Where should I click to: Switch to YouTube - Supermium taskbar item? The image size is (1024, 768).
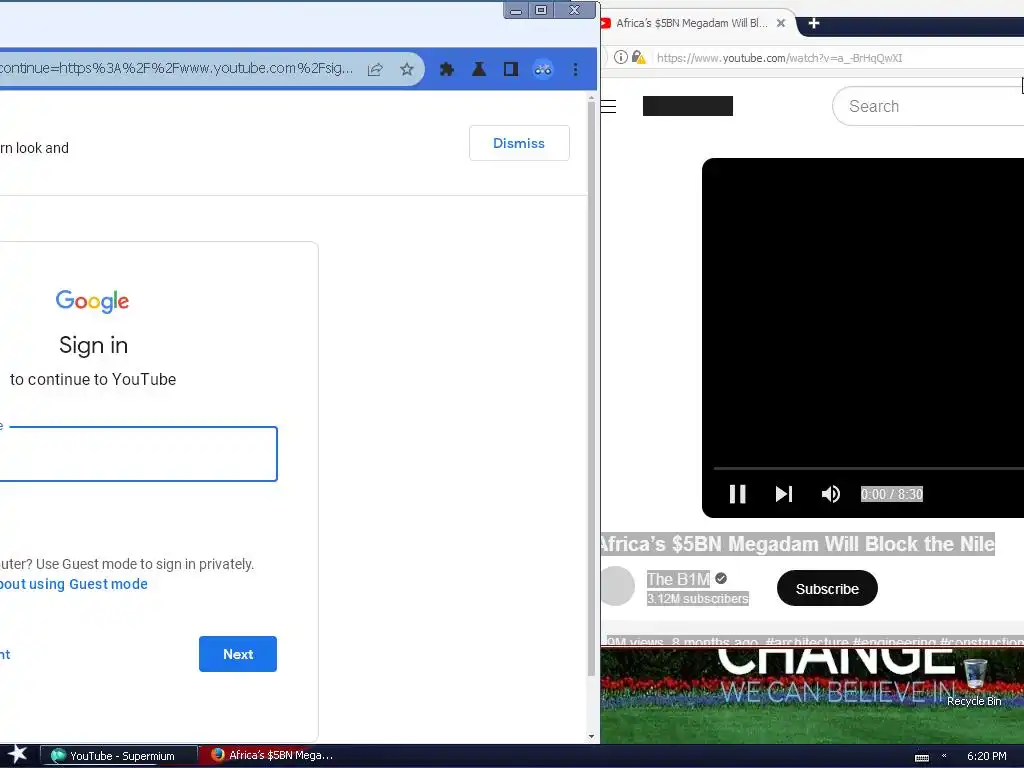coord(119,756)
